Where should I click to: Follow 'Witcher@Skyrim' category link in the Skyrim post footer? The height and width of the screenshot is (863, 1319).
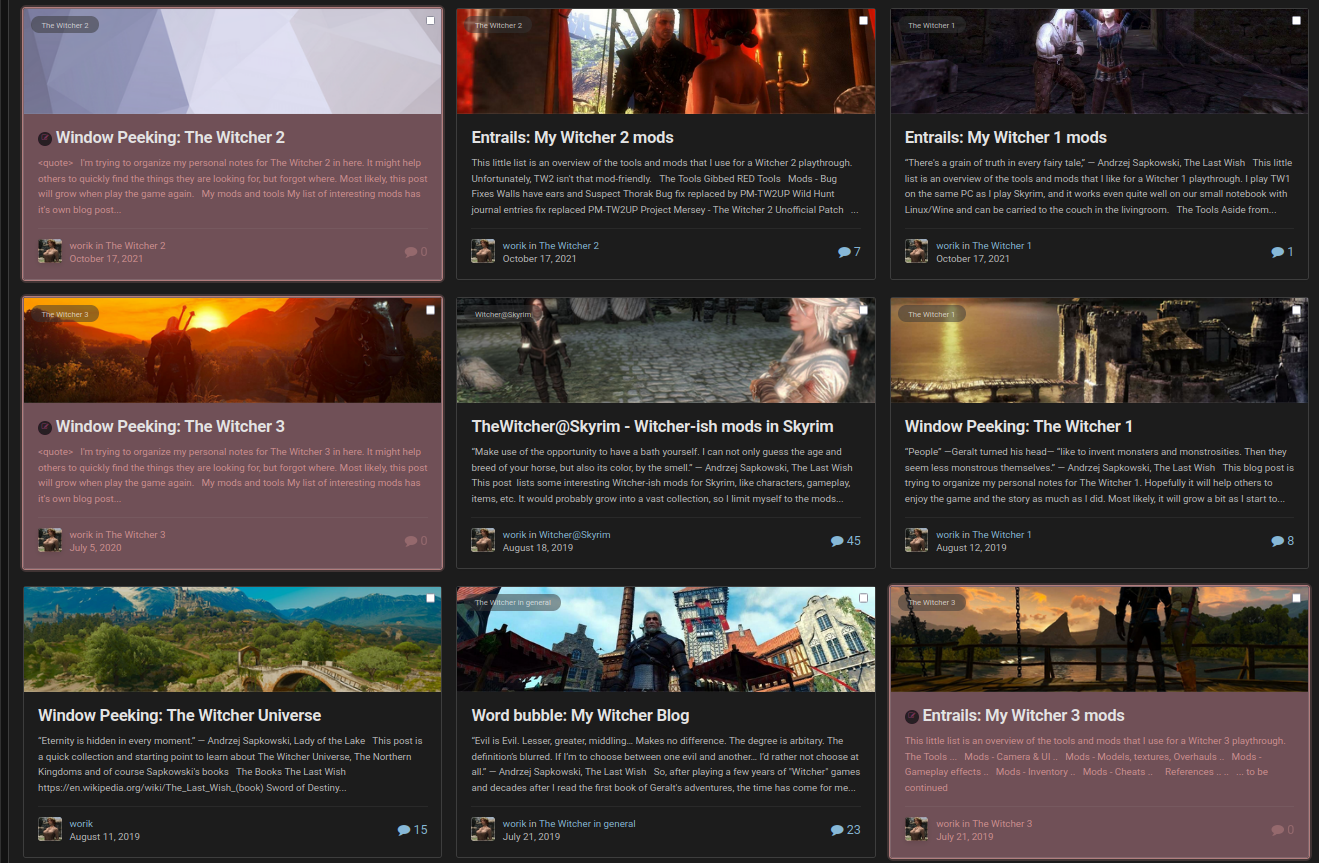(x=575, y=535)
